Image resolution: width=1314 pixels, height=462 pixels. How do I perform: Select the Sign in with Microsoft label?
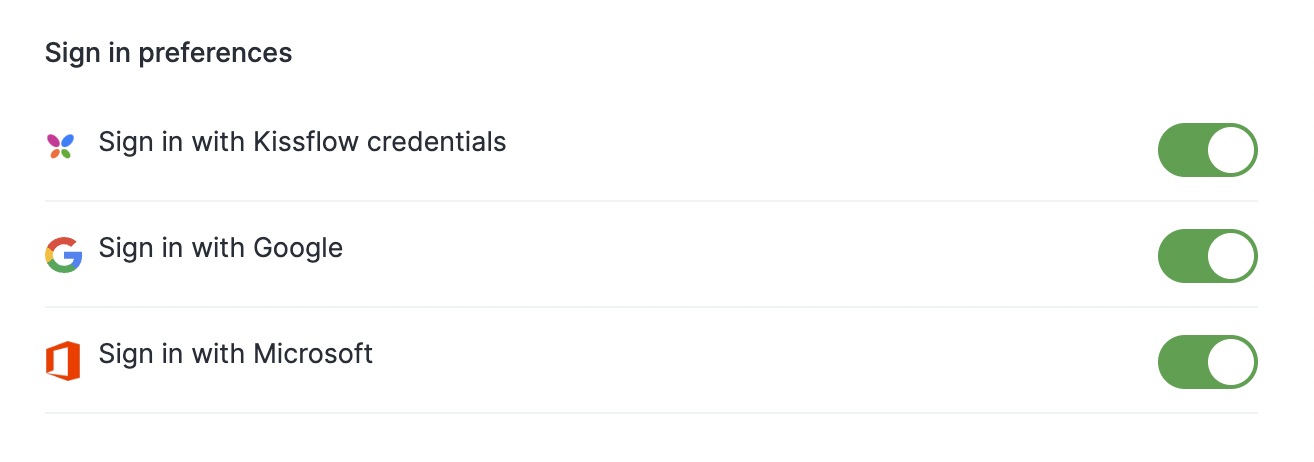[236, 354]
